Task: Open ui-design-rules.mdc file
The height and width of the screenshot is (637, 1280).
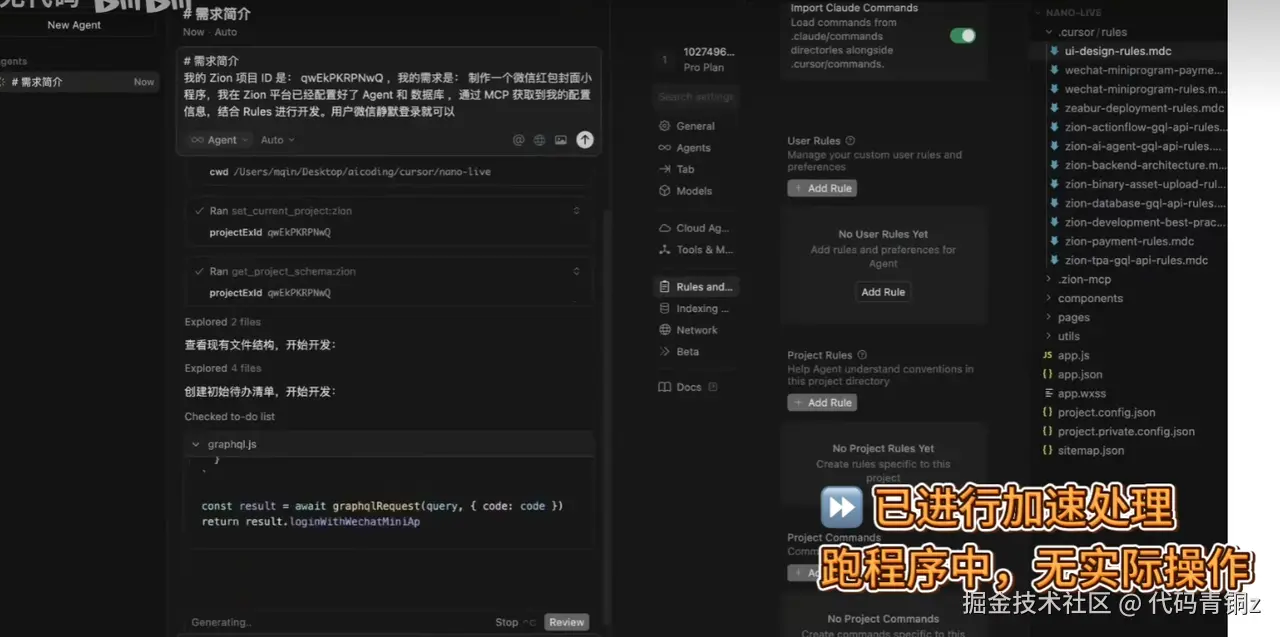Action: pos(1118,51)
